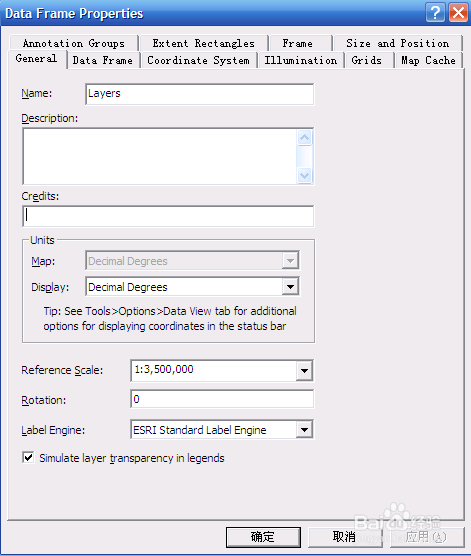The image size is (471, 556).
Task: Open the Annotation Groups tab
Action: coord(74,43)
